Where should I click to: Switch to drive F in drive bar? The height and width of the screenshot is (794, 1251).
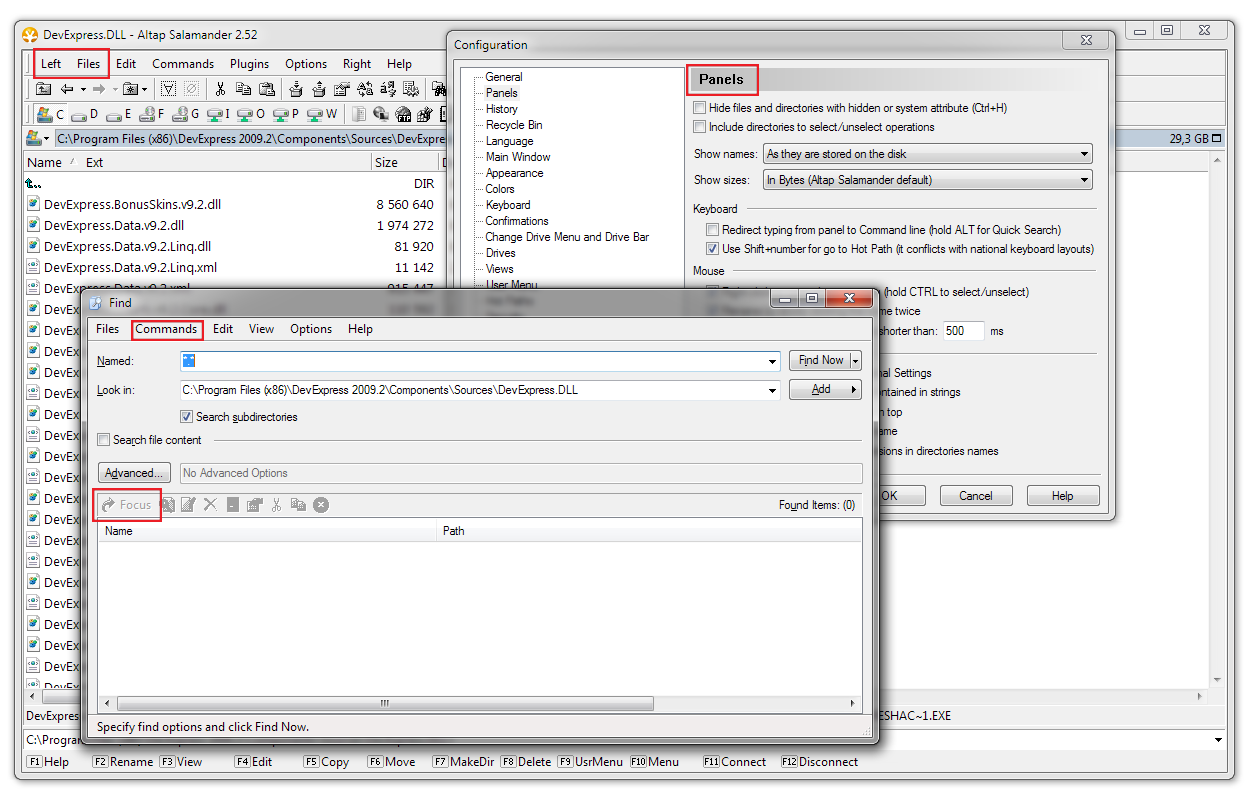(152, 114)
